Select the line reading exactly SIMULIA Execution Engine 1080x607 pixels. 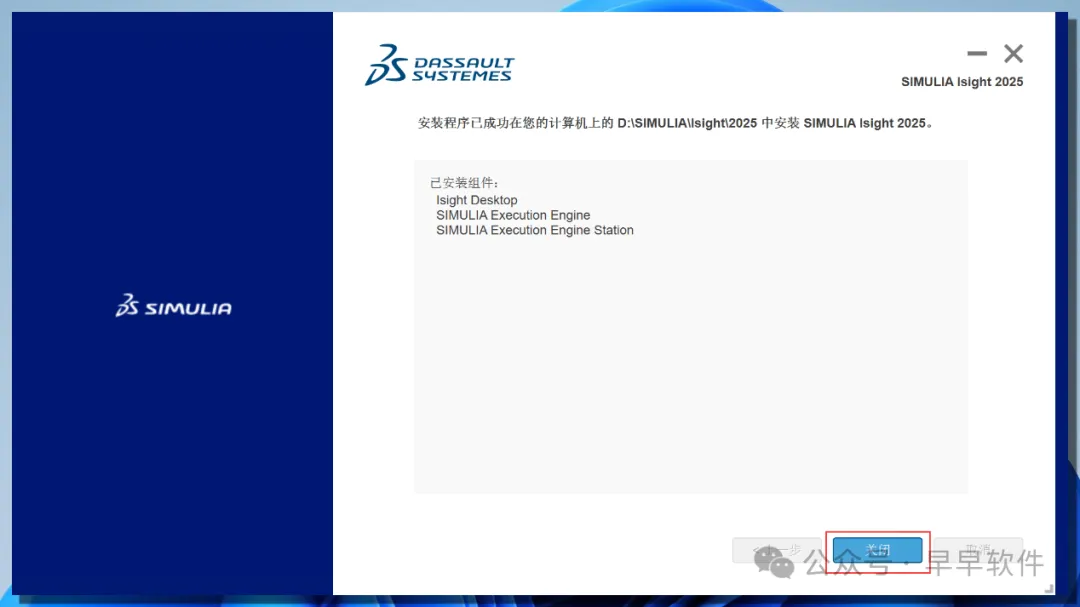click(512, 215)
